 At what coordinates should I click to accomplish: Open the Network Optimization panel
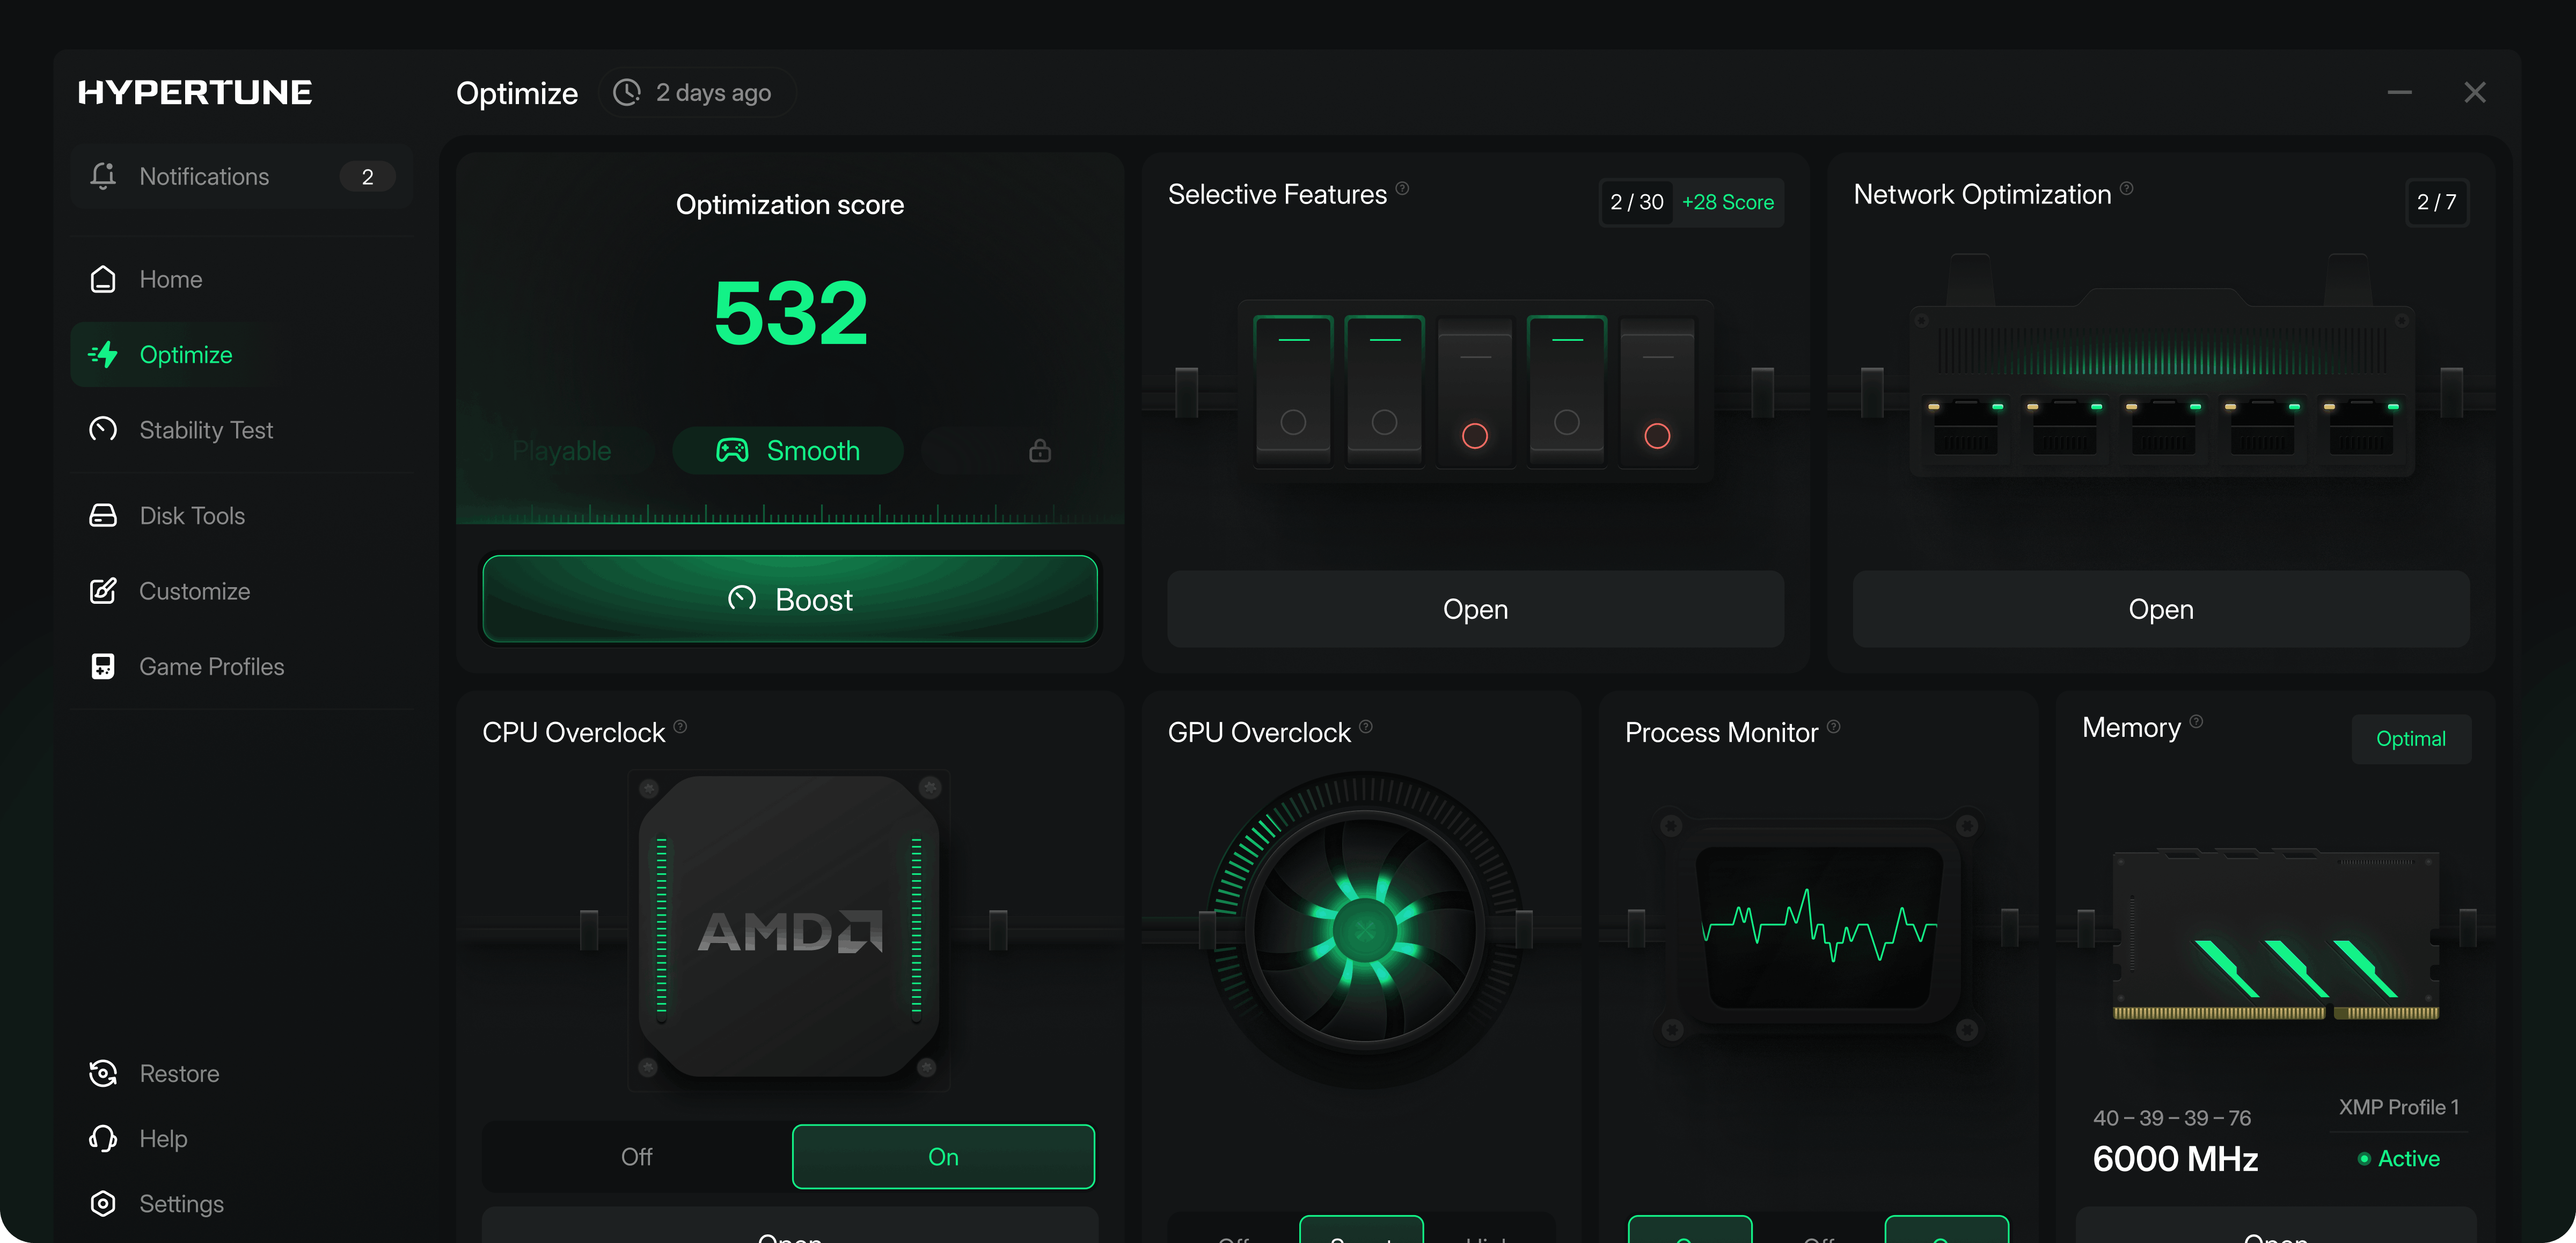[2160, 608]
